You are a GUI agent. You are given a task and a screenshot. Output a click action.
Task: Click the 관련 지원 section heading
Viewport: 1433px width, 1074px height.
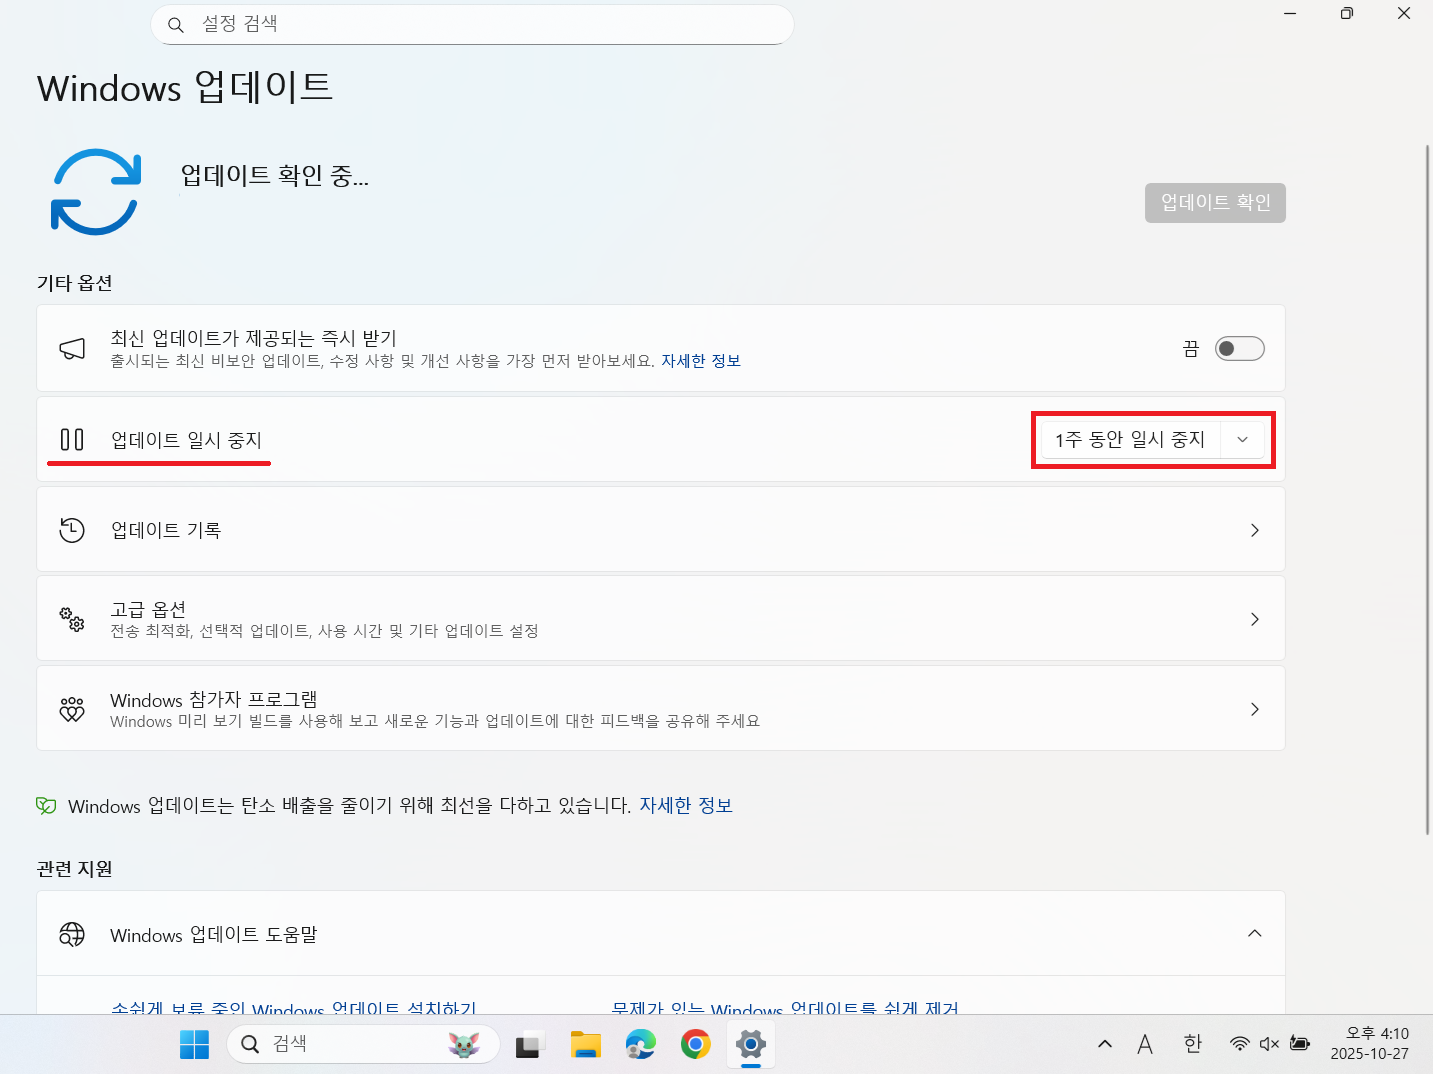[x=75, y=869]
